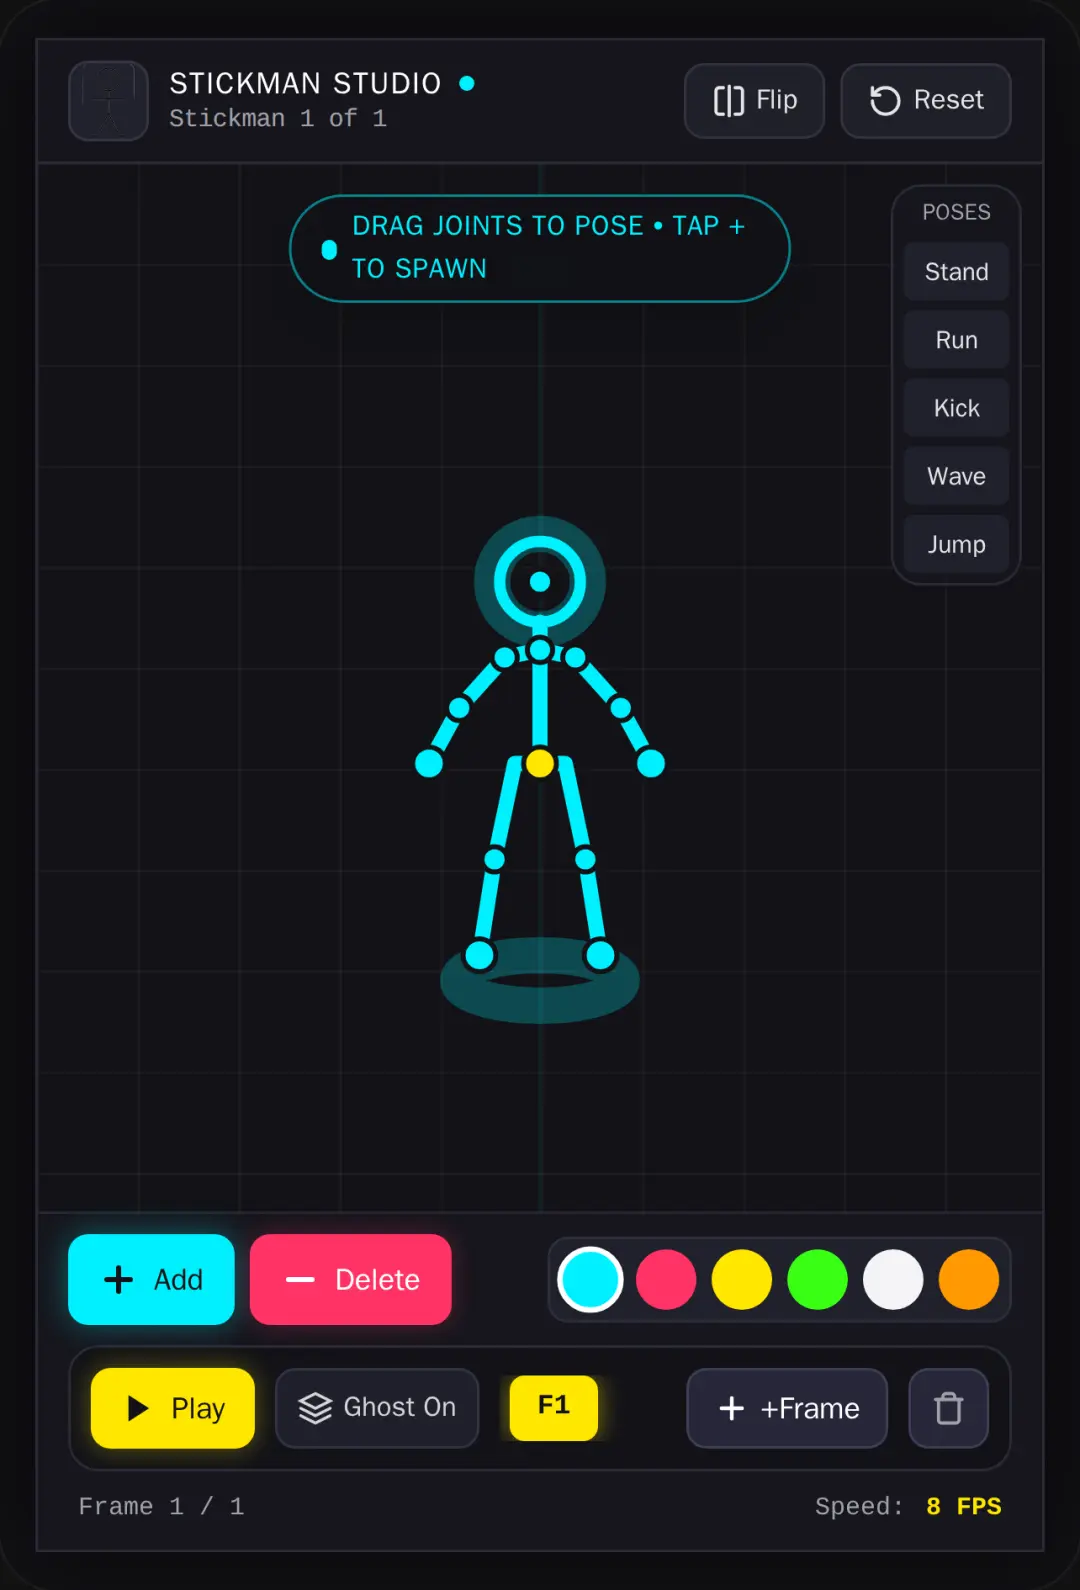The height and width of the screenshot is (1590, 1080).
Task: Click the 8 FPS speed value
Action: [963, 1506]
